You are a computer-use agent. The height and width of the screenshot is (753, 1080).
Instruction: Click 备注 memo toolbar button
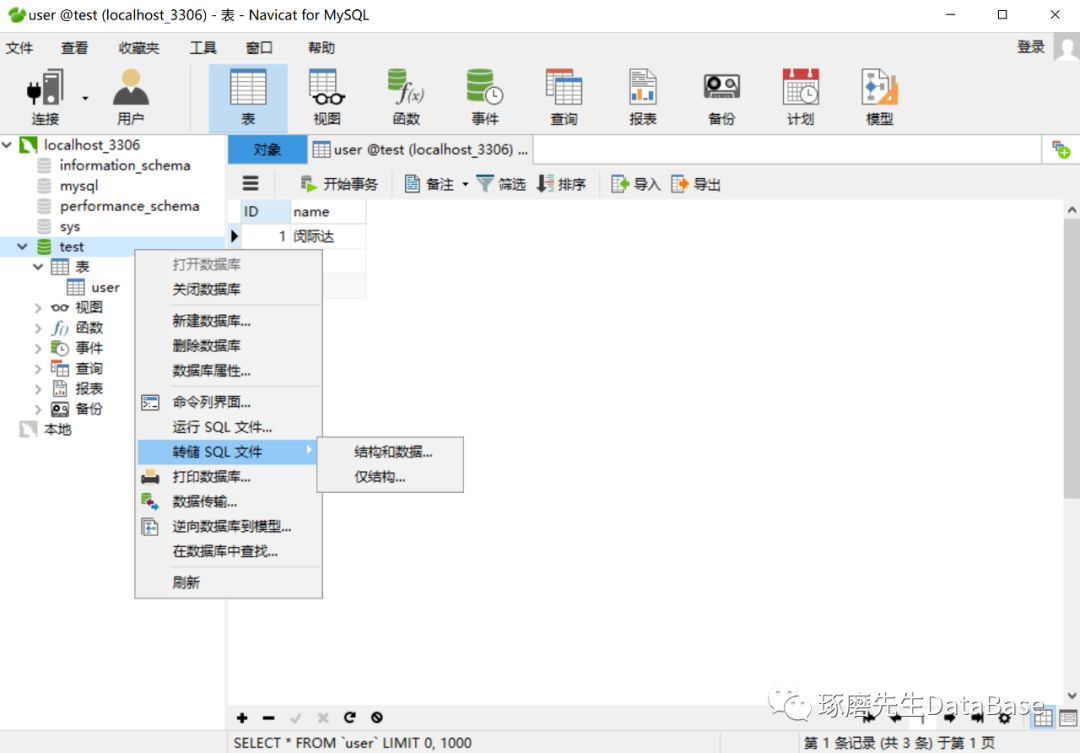pyautogui.click(x=429, y=184)
